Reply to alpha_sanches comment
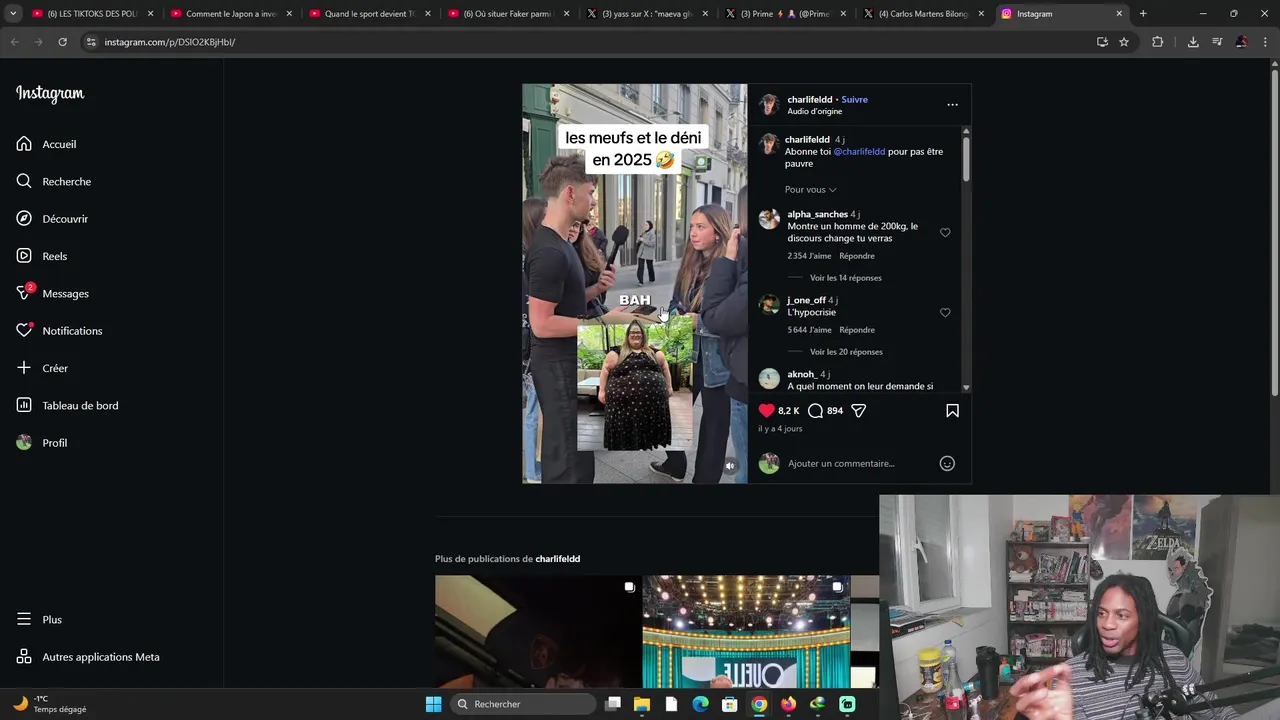 click(x=857, y=256)
